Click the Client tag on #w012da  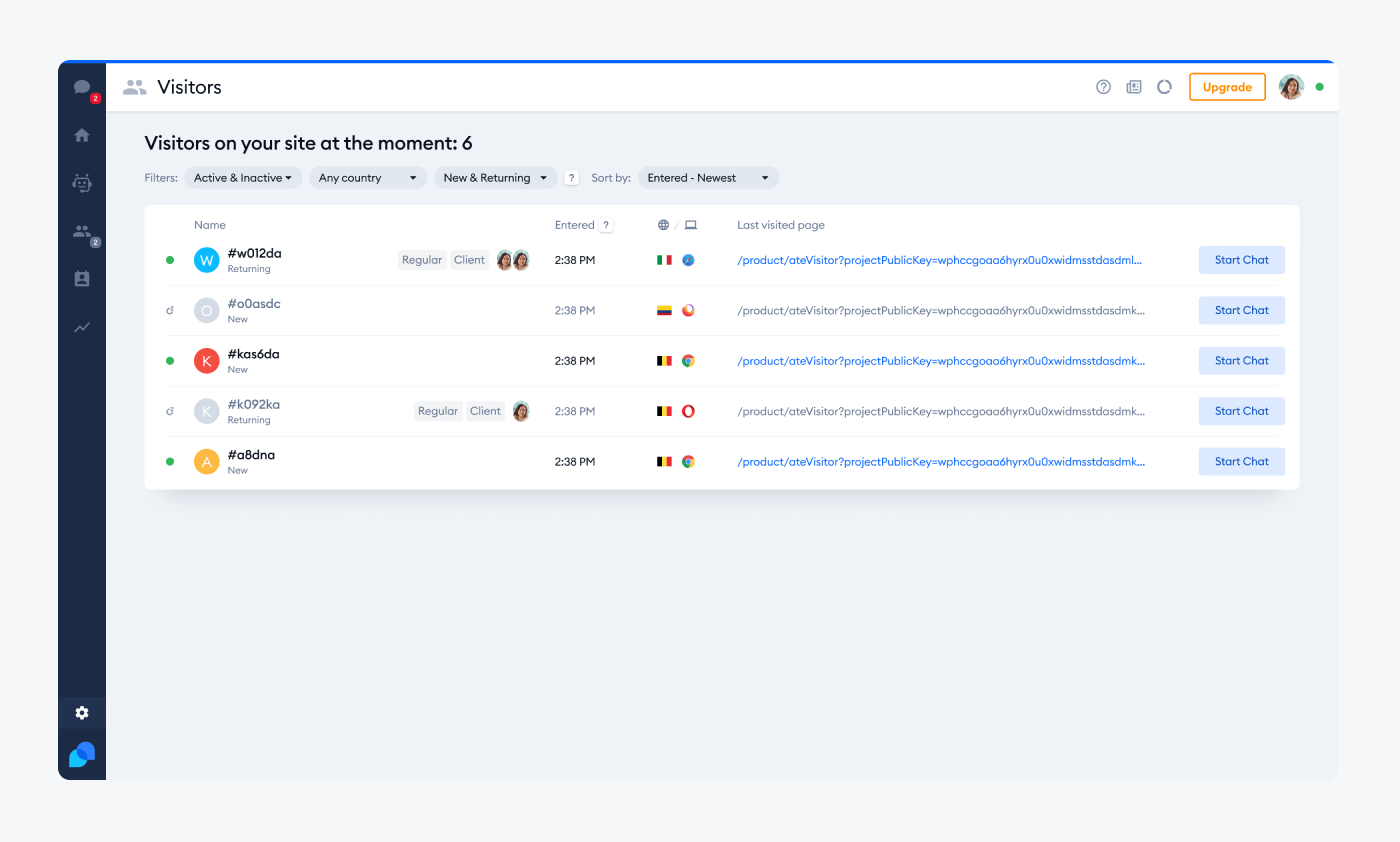coord(469,260)
